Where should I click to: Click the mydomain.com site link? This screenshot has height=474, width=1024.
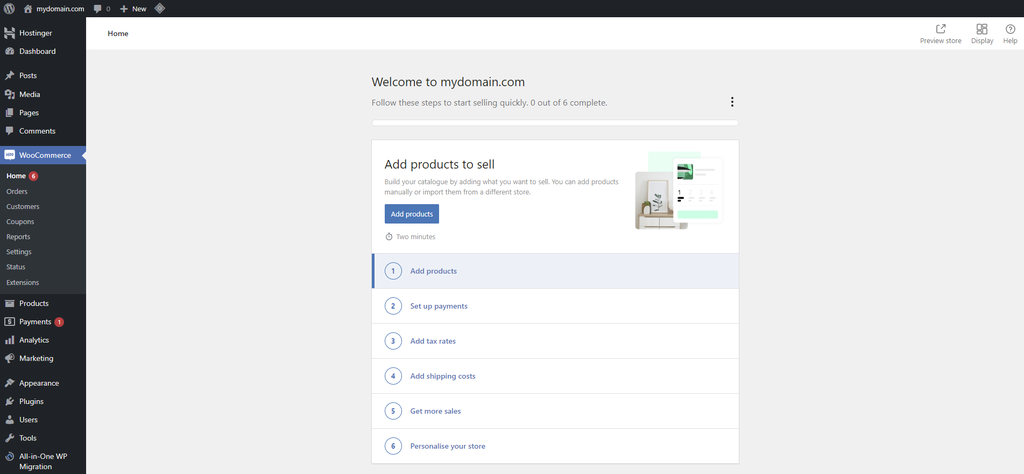click(x=61, y=8)
